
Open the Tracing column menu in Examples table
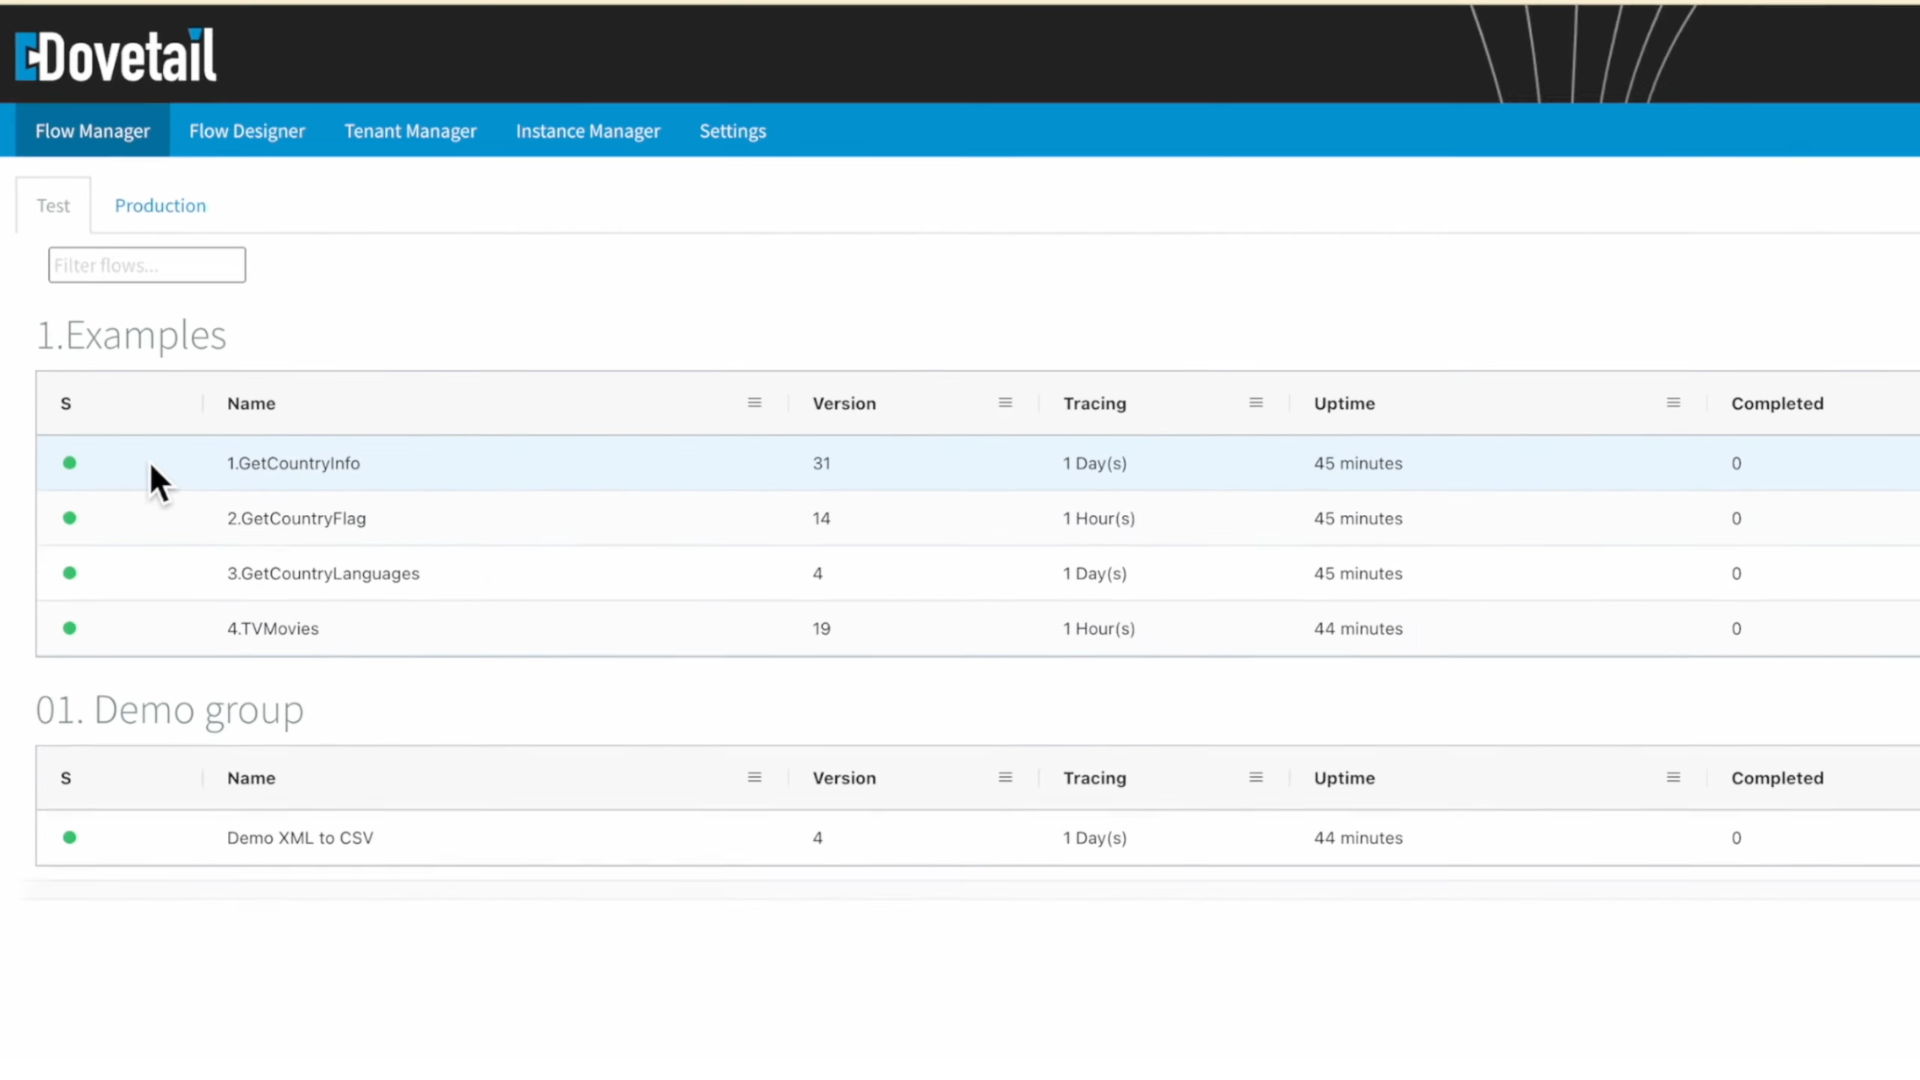pyautogui.click(x=1256, y=403)
